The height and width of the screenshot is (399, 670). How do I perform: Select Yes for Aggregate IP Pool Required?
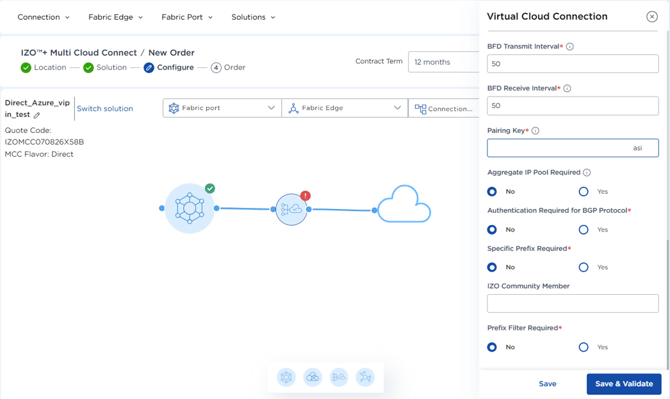(x=584, y=191)
